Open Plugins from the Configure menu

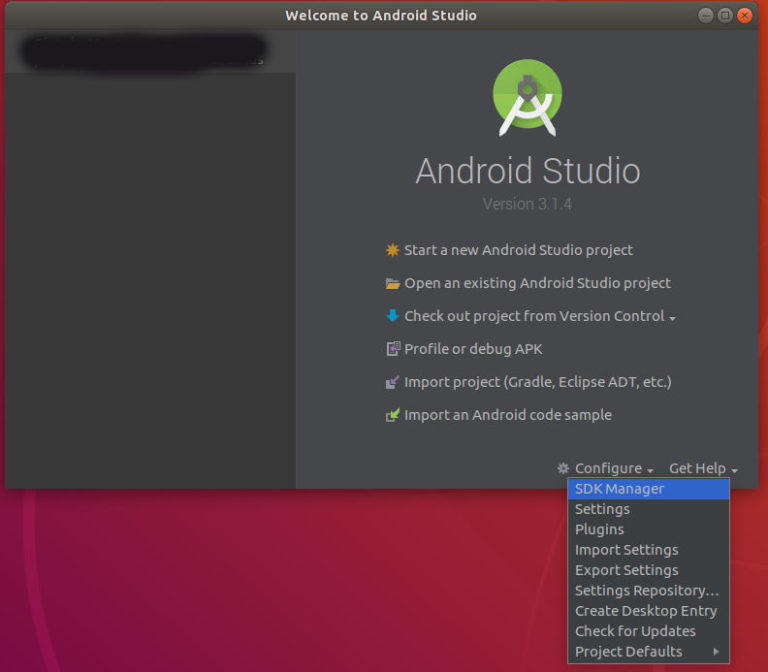click(x=599, y=530)
